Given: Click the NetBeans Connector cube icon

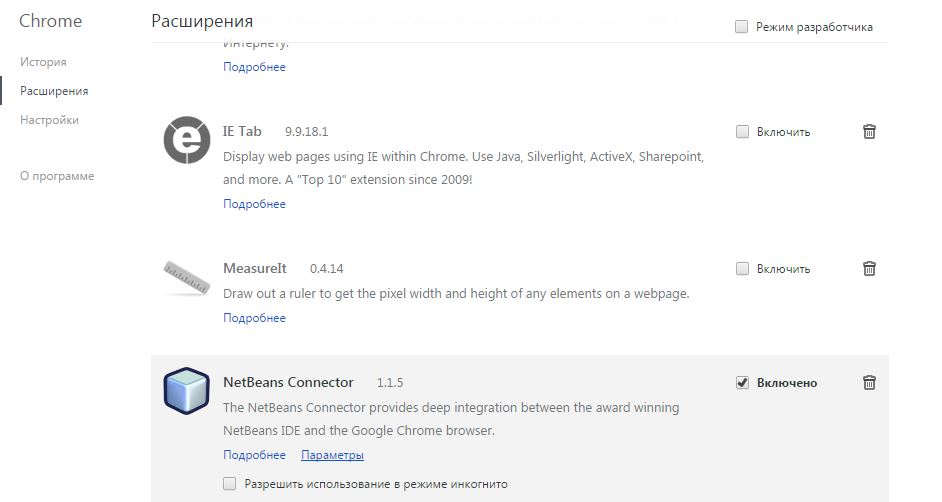Looking at the screenshot, I should 187,390.
